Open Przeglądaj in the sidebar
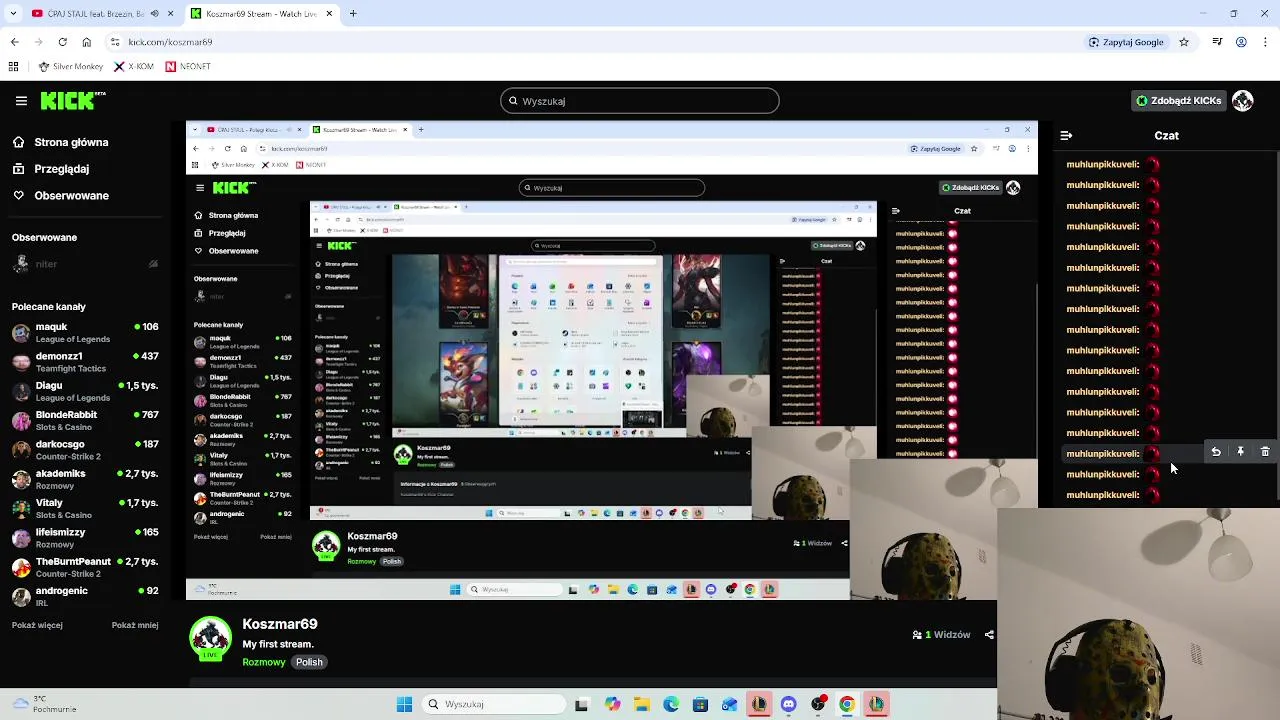This screenshot has width=1280, height=720. (50, 169)
